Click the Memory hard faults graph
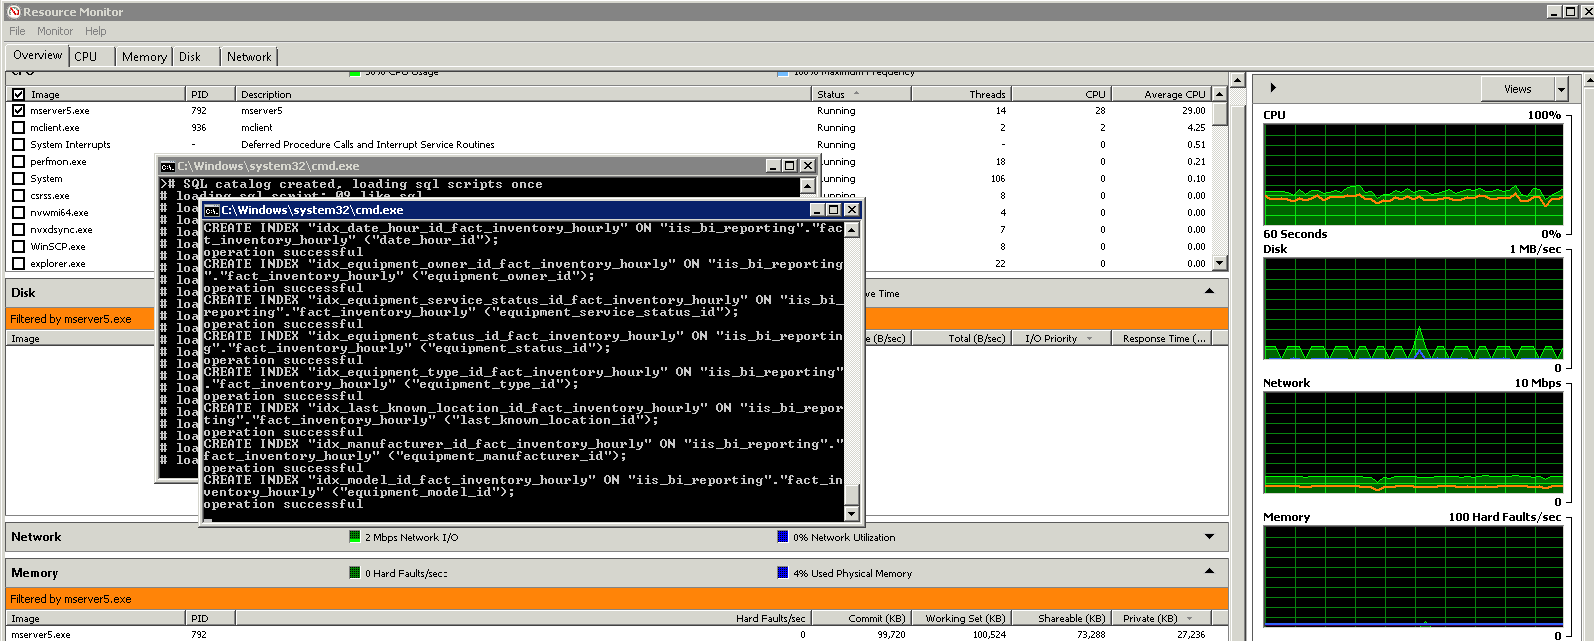The image size is (1594, 641). tap(1413, 576)
